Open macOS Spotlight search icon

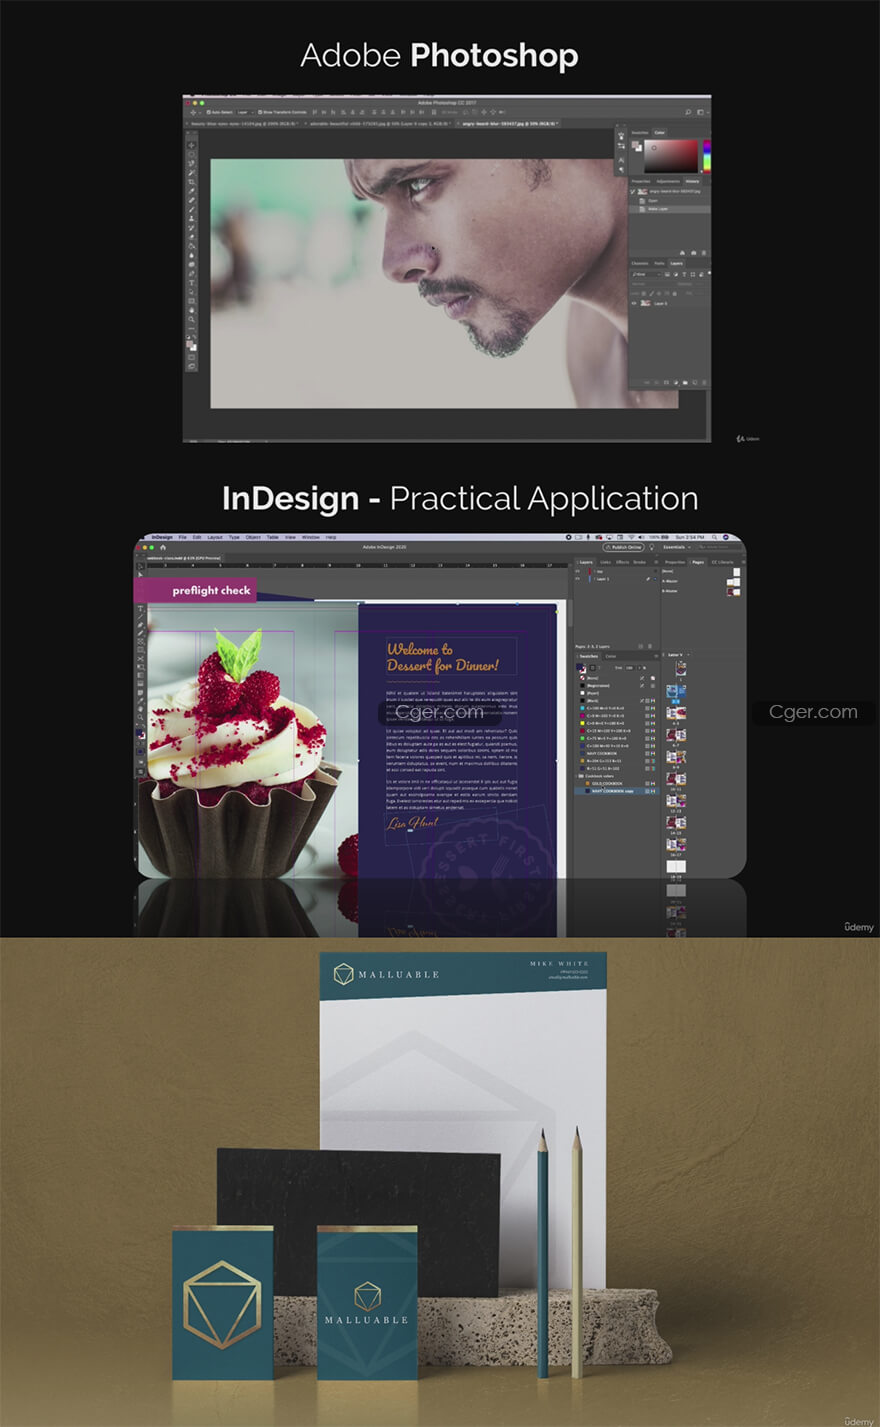click(714, 537)
